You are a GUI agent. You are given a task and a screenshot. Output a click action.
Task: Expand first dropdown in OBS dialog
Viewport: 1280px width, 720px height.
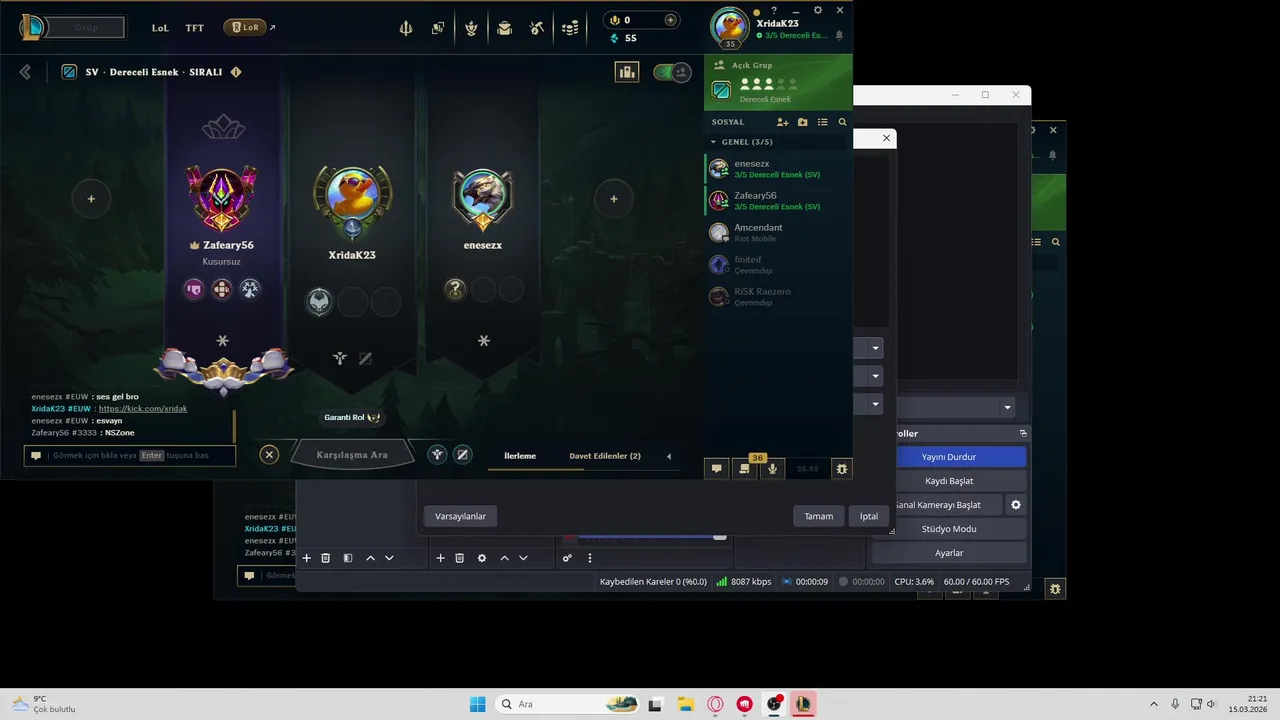[876, 348]
